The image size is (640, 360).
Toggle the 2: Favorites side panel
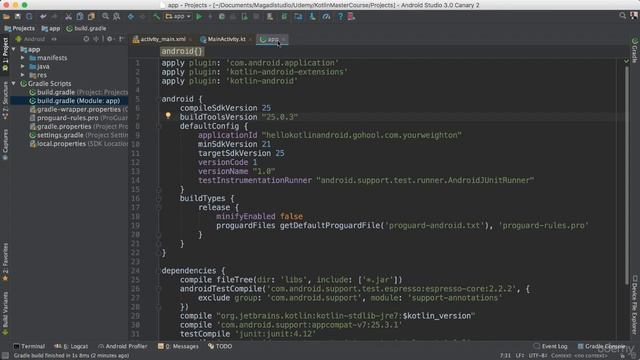(x=5, y=262)
